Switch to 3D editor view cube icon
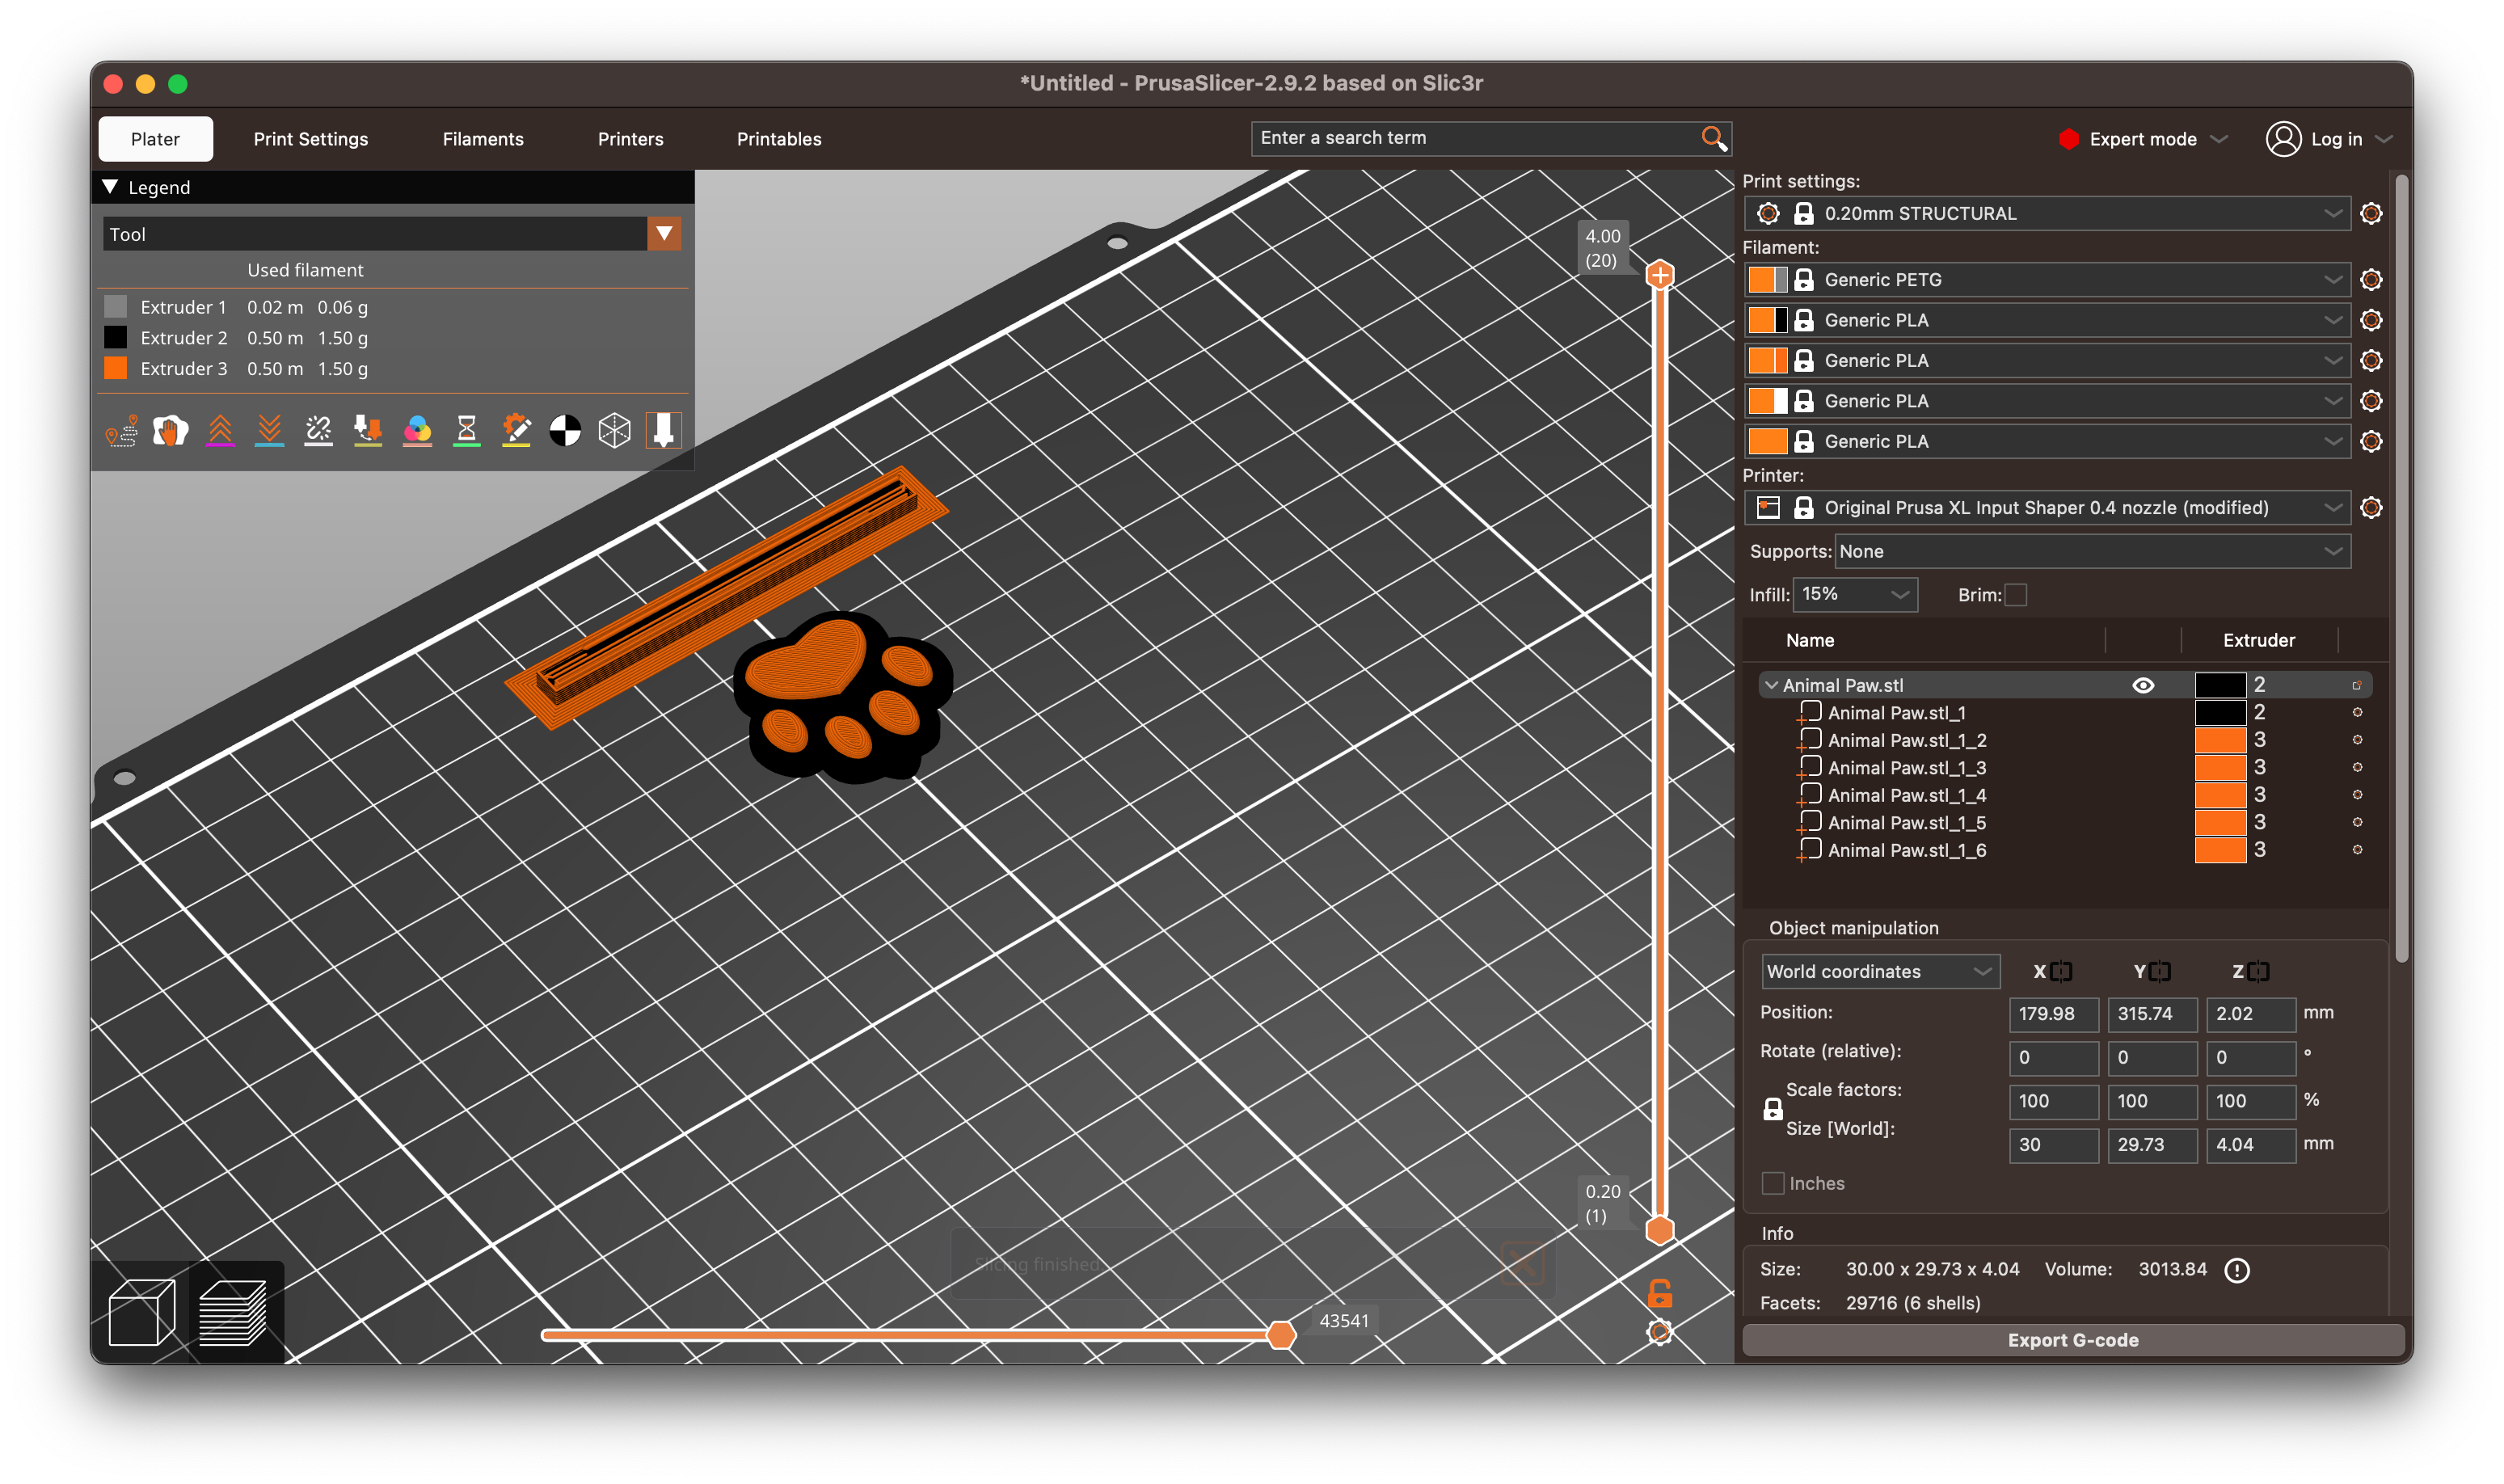Viewport: 2504px width, 1484px height. pyautogui.click(x=141, y=1313)
